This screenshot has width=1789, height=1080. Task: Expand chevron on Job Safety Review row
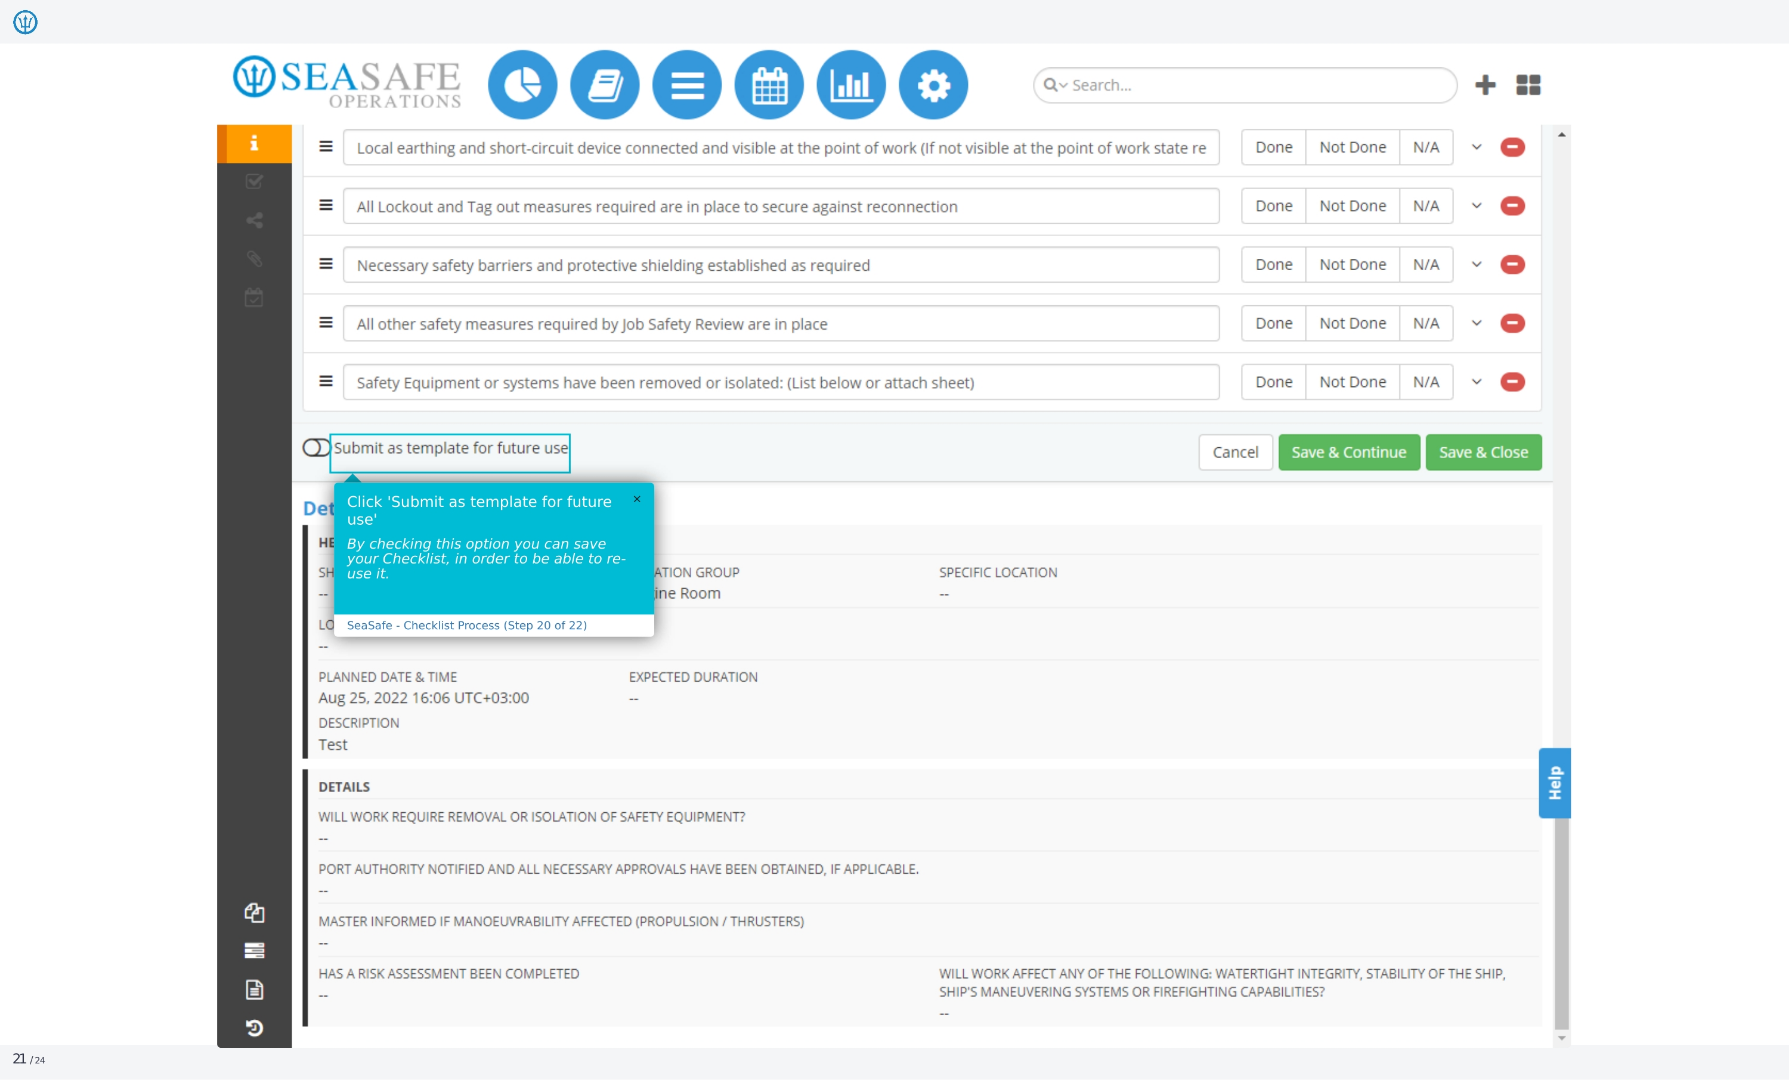tap(1476, 323)
